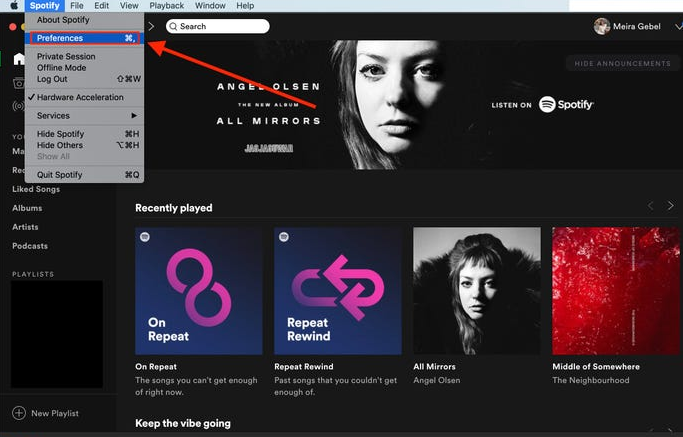The height and width of the screenshot is (437, 683).
Task: Enable Private Session from the menu
Action: [85, 56]
